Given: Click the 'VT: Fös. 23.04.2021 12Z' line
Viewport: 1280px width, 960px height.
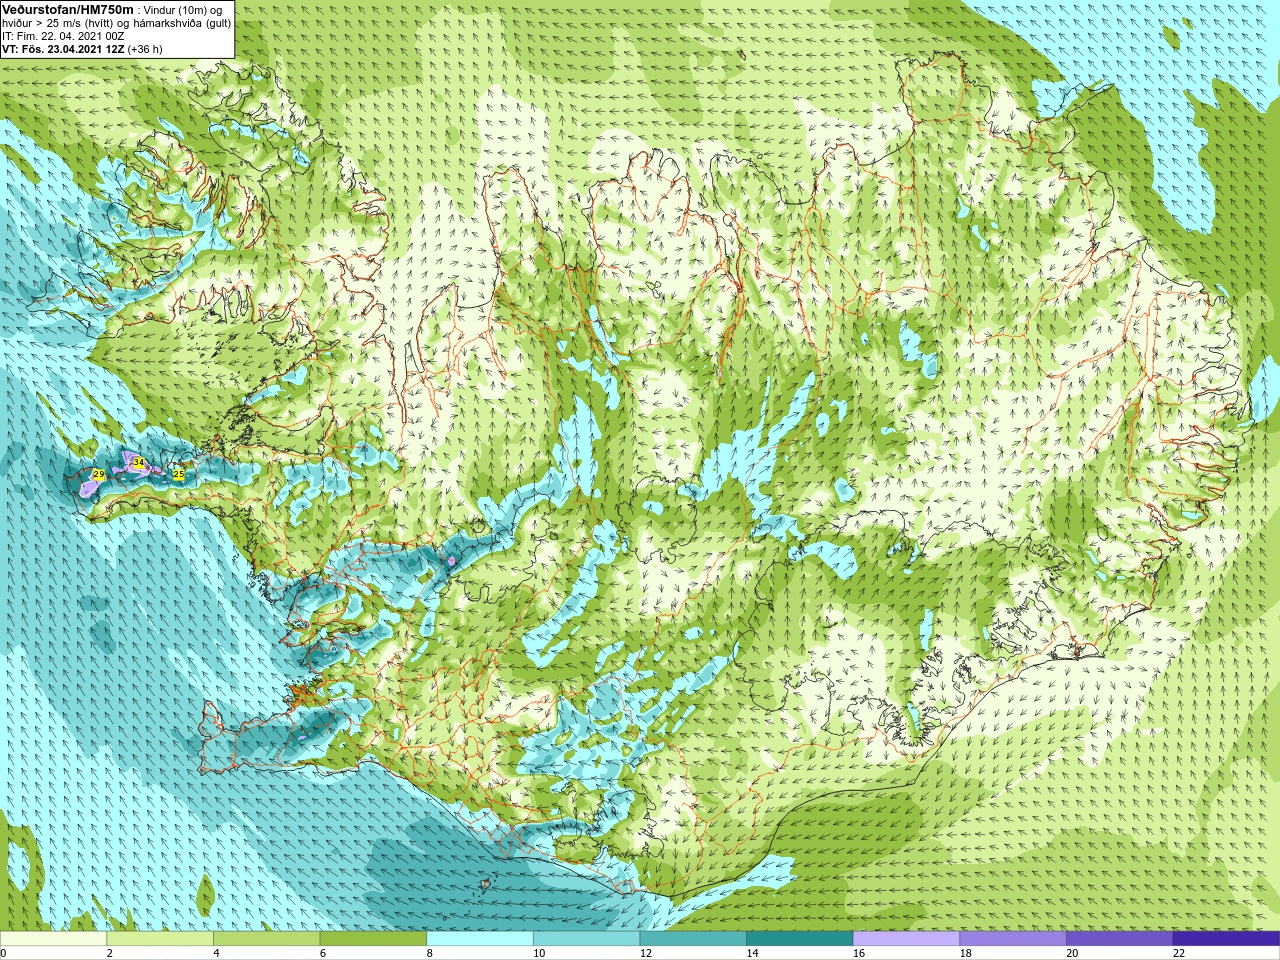Looking at the screenshot, I should click(x=63, y=49).
